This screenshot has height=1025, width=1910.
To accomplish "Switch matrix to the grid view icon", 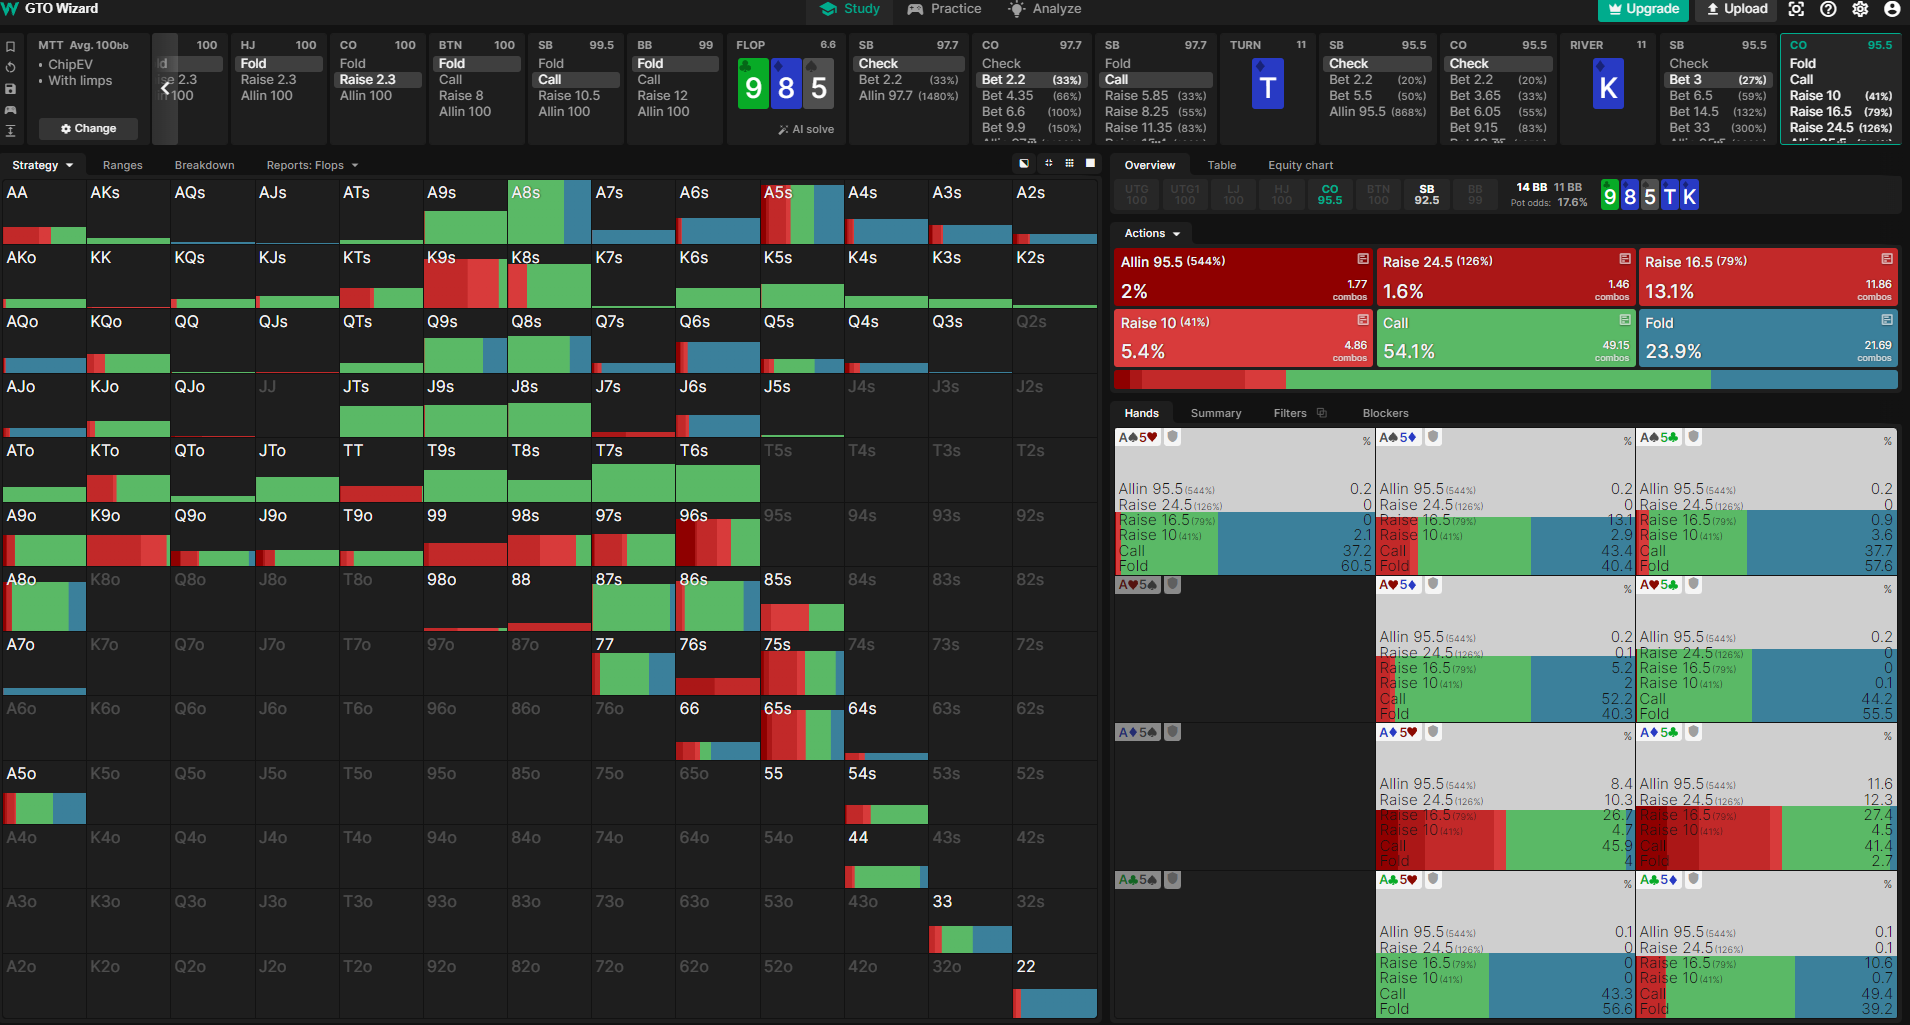I will coord(1070,163).
